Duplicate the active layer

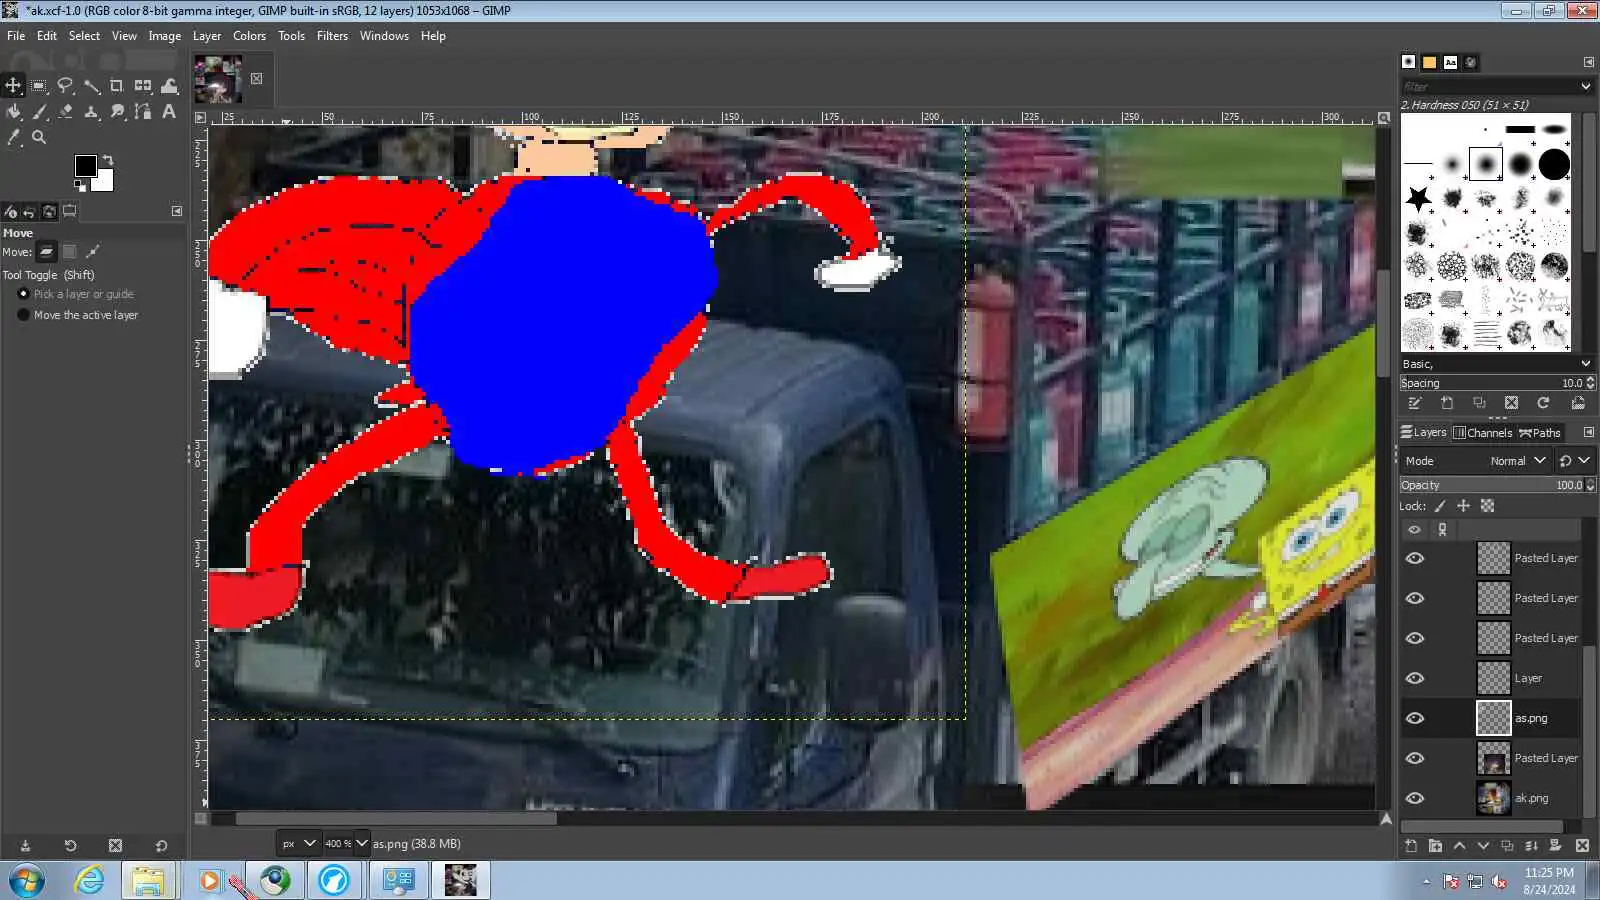[x=1507, y=846]
